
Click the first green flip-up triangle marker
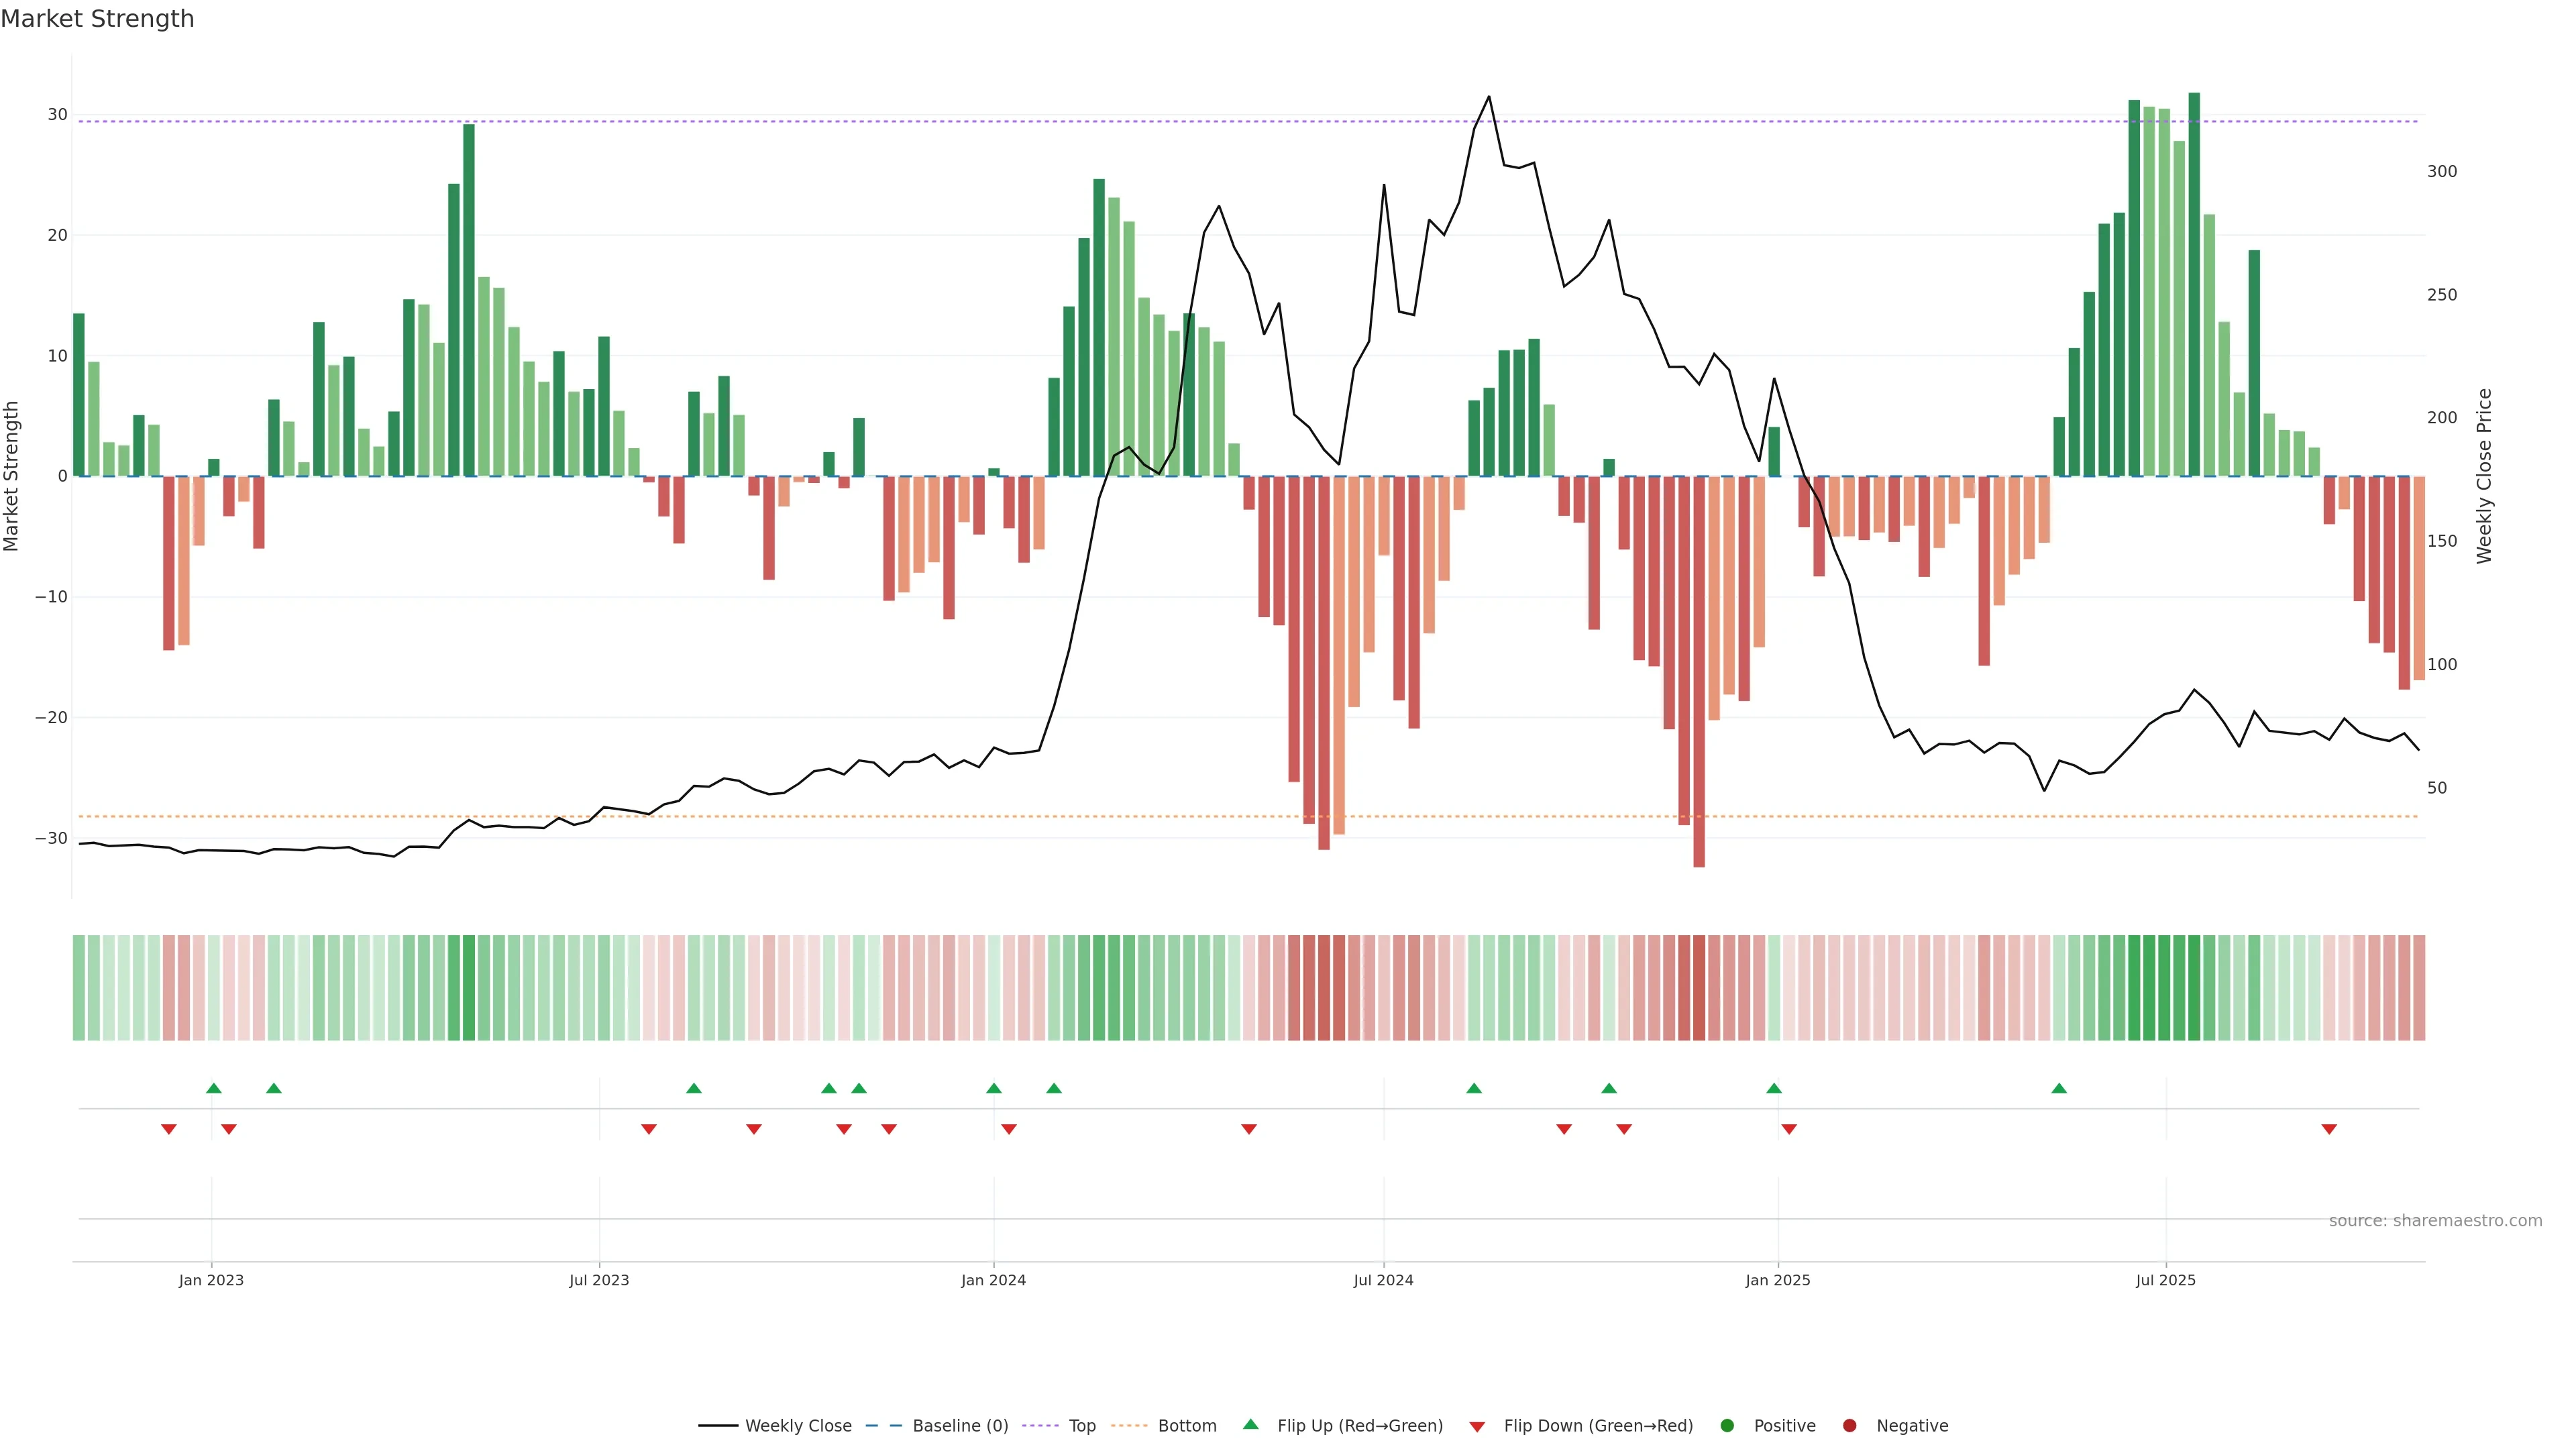213,1088
